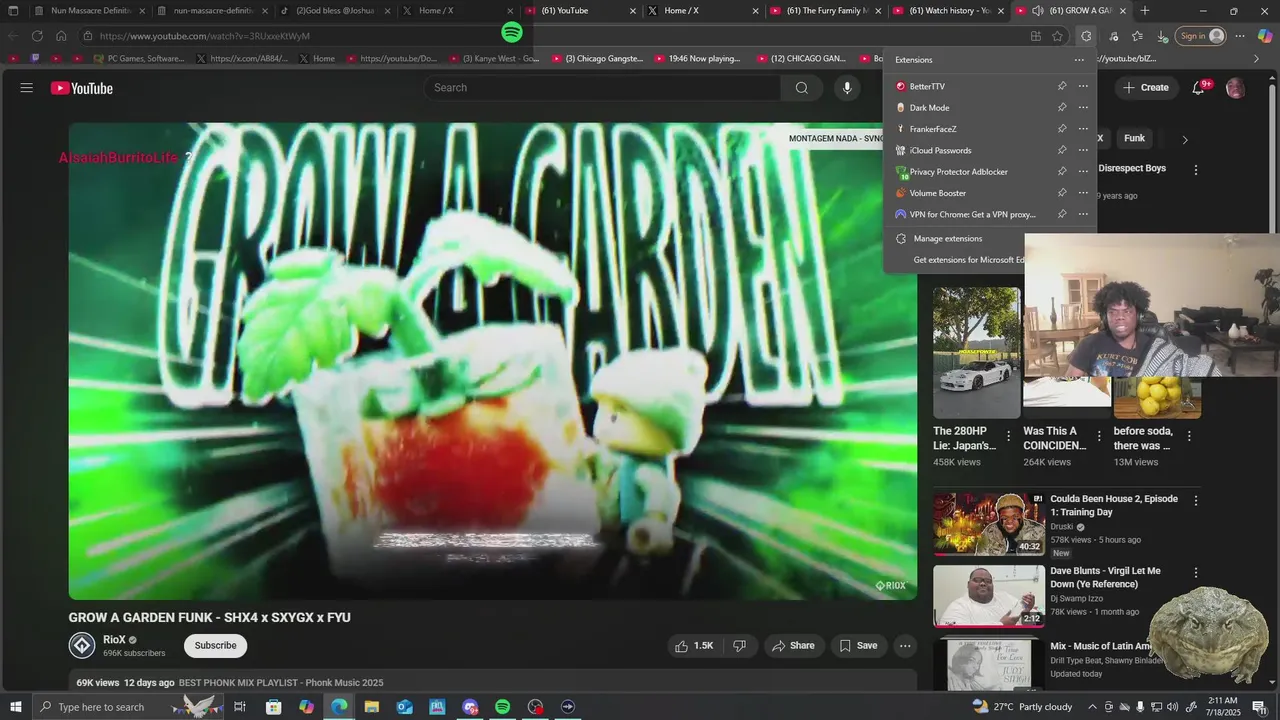Go to the YouTube home logo
1280x720 pixels.
tap(82, 88)
